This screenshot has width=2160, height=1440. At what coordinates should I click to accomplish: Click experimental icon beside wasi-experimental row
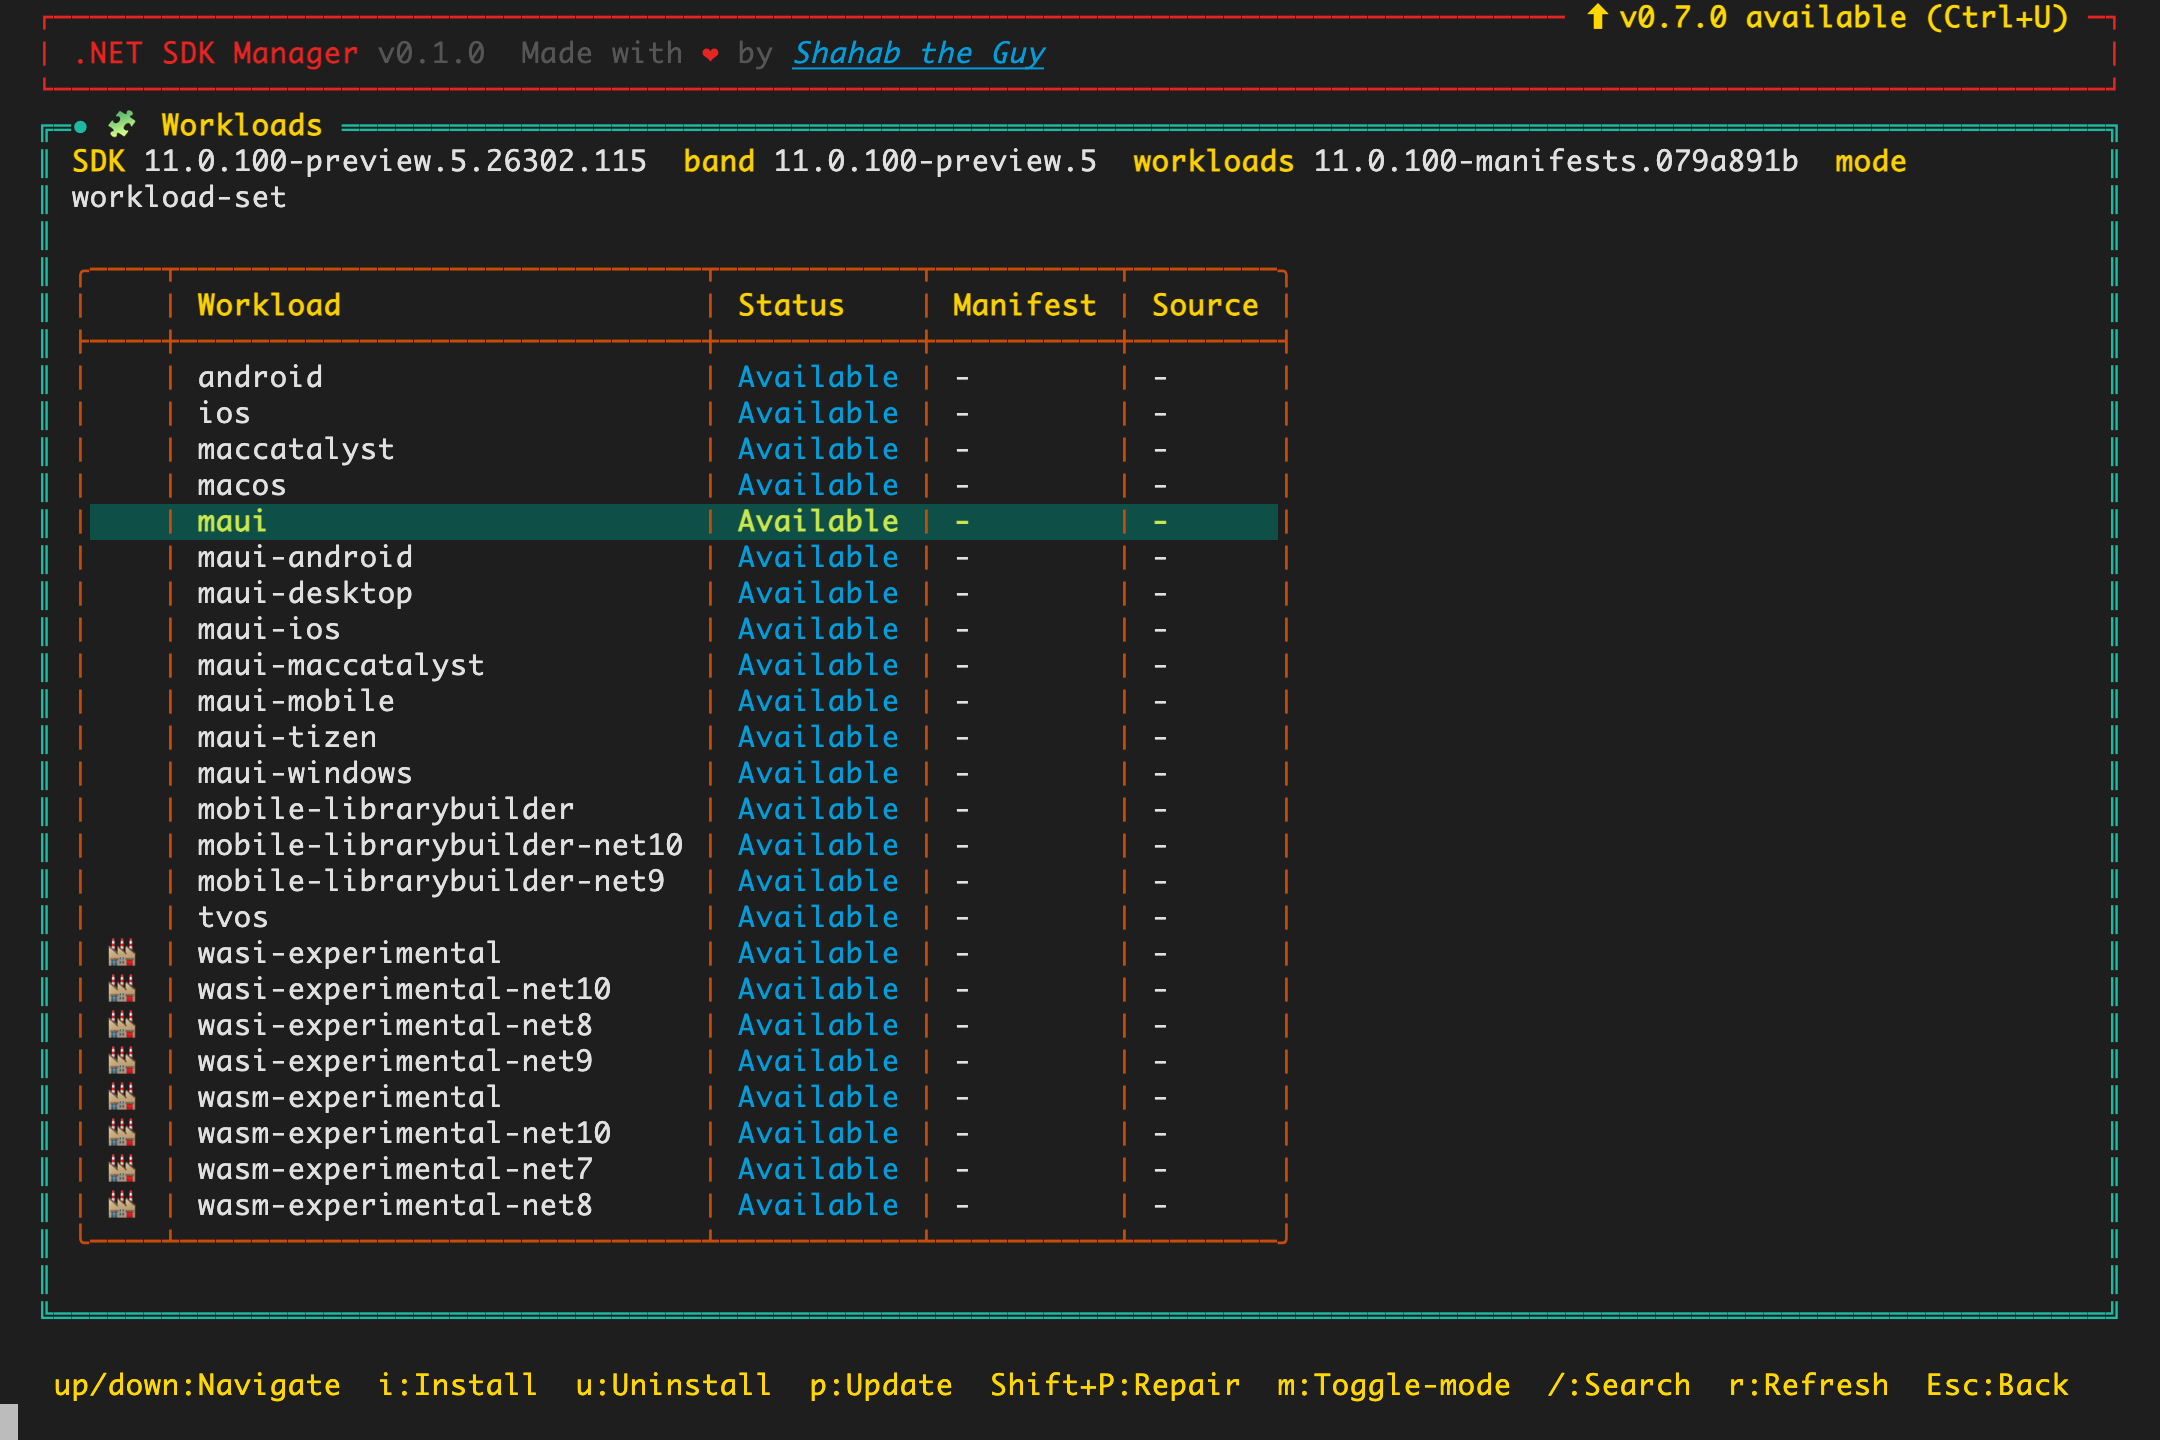click(122, 952)
